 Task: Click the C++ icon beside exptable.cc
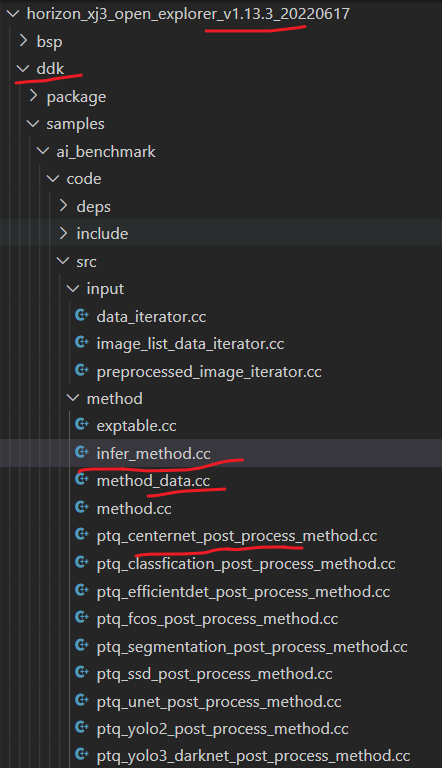coord(82,425)
